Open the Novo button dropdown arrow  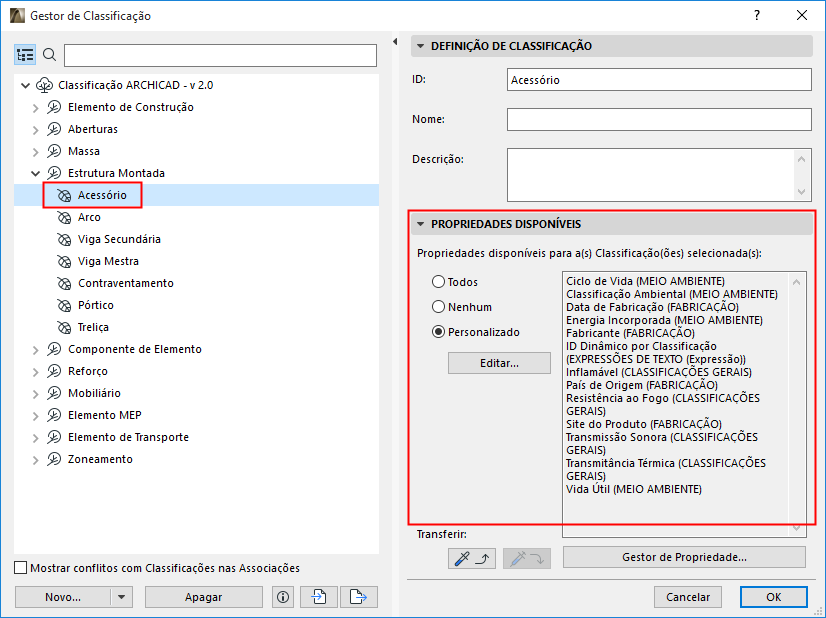pos(122,597)
